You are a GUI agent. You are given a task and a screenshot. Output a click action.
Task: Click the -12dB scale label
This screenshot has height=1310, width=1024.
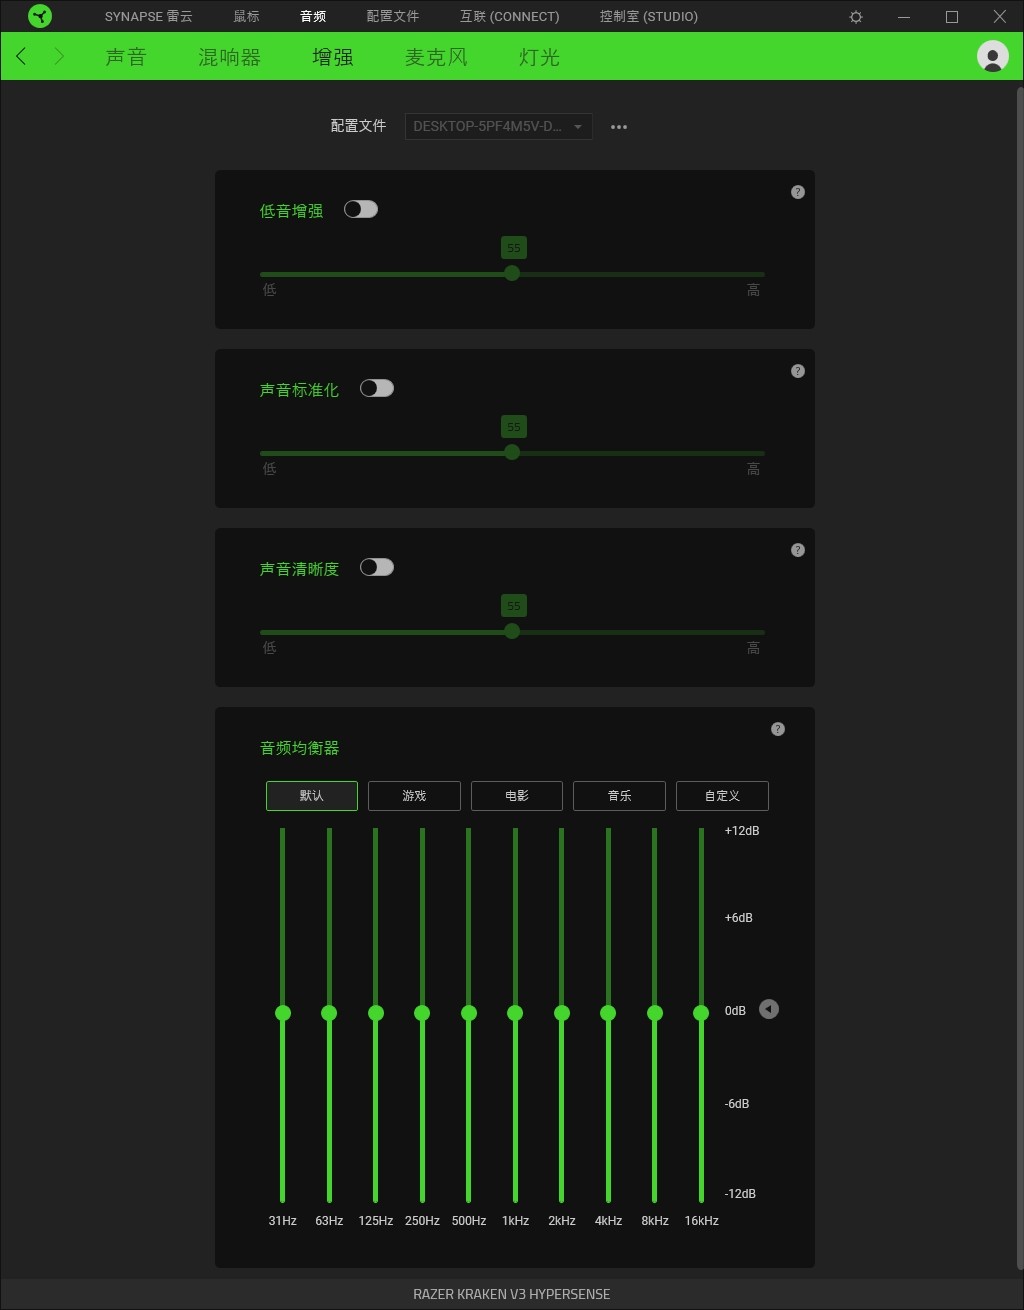740,1194
